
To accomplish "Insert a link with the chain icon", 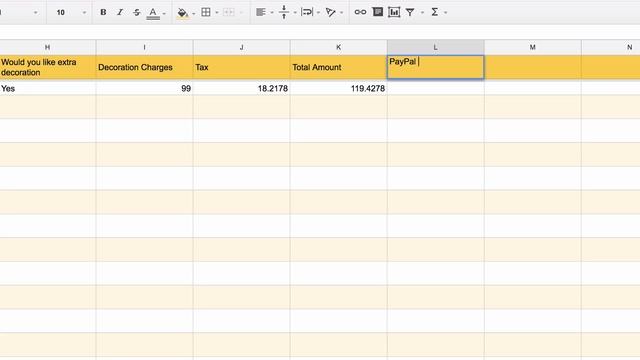I will coord(360,12).
